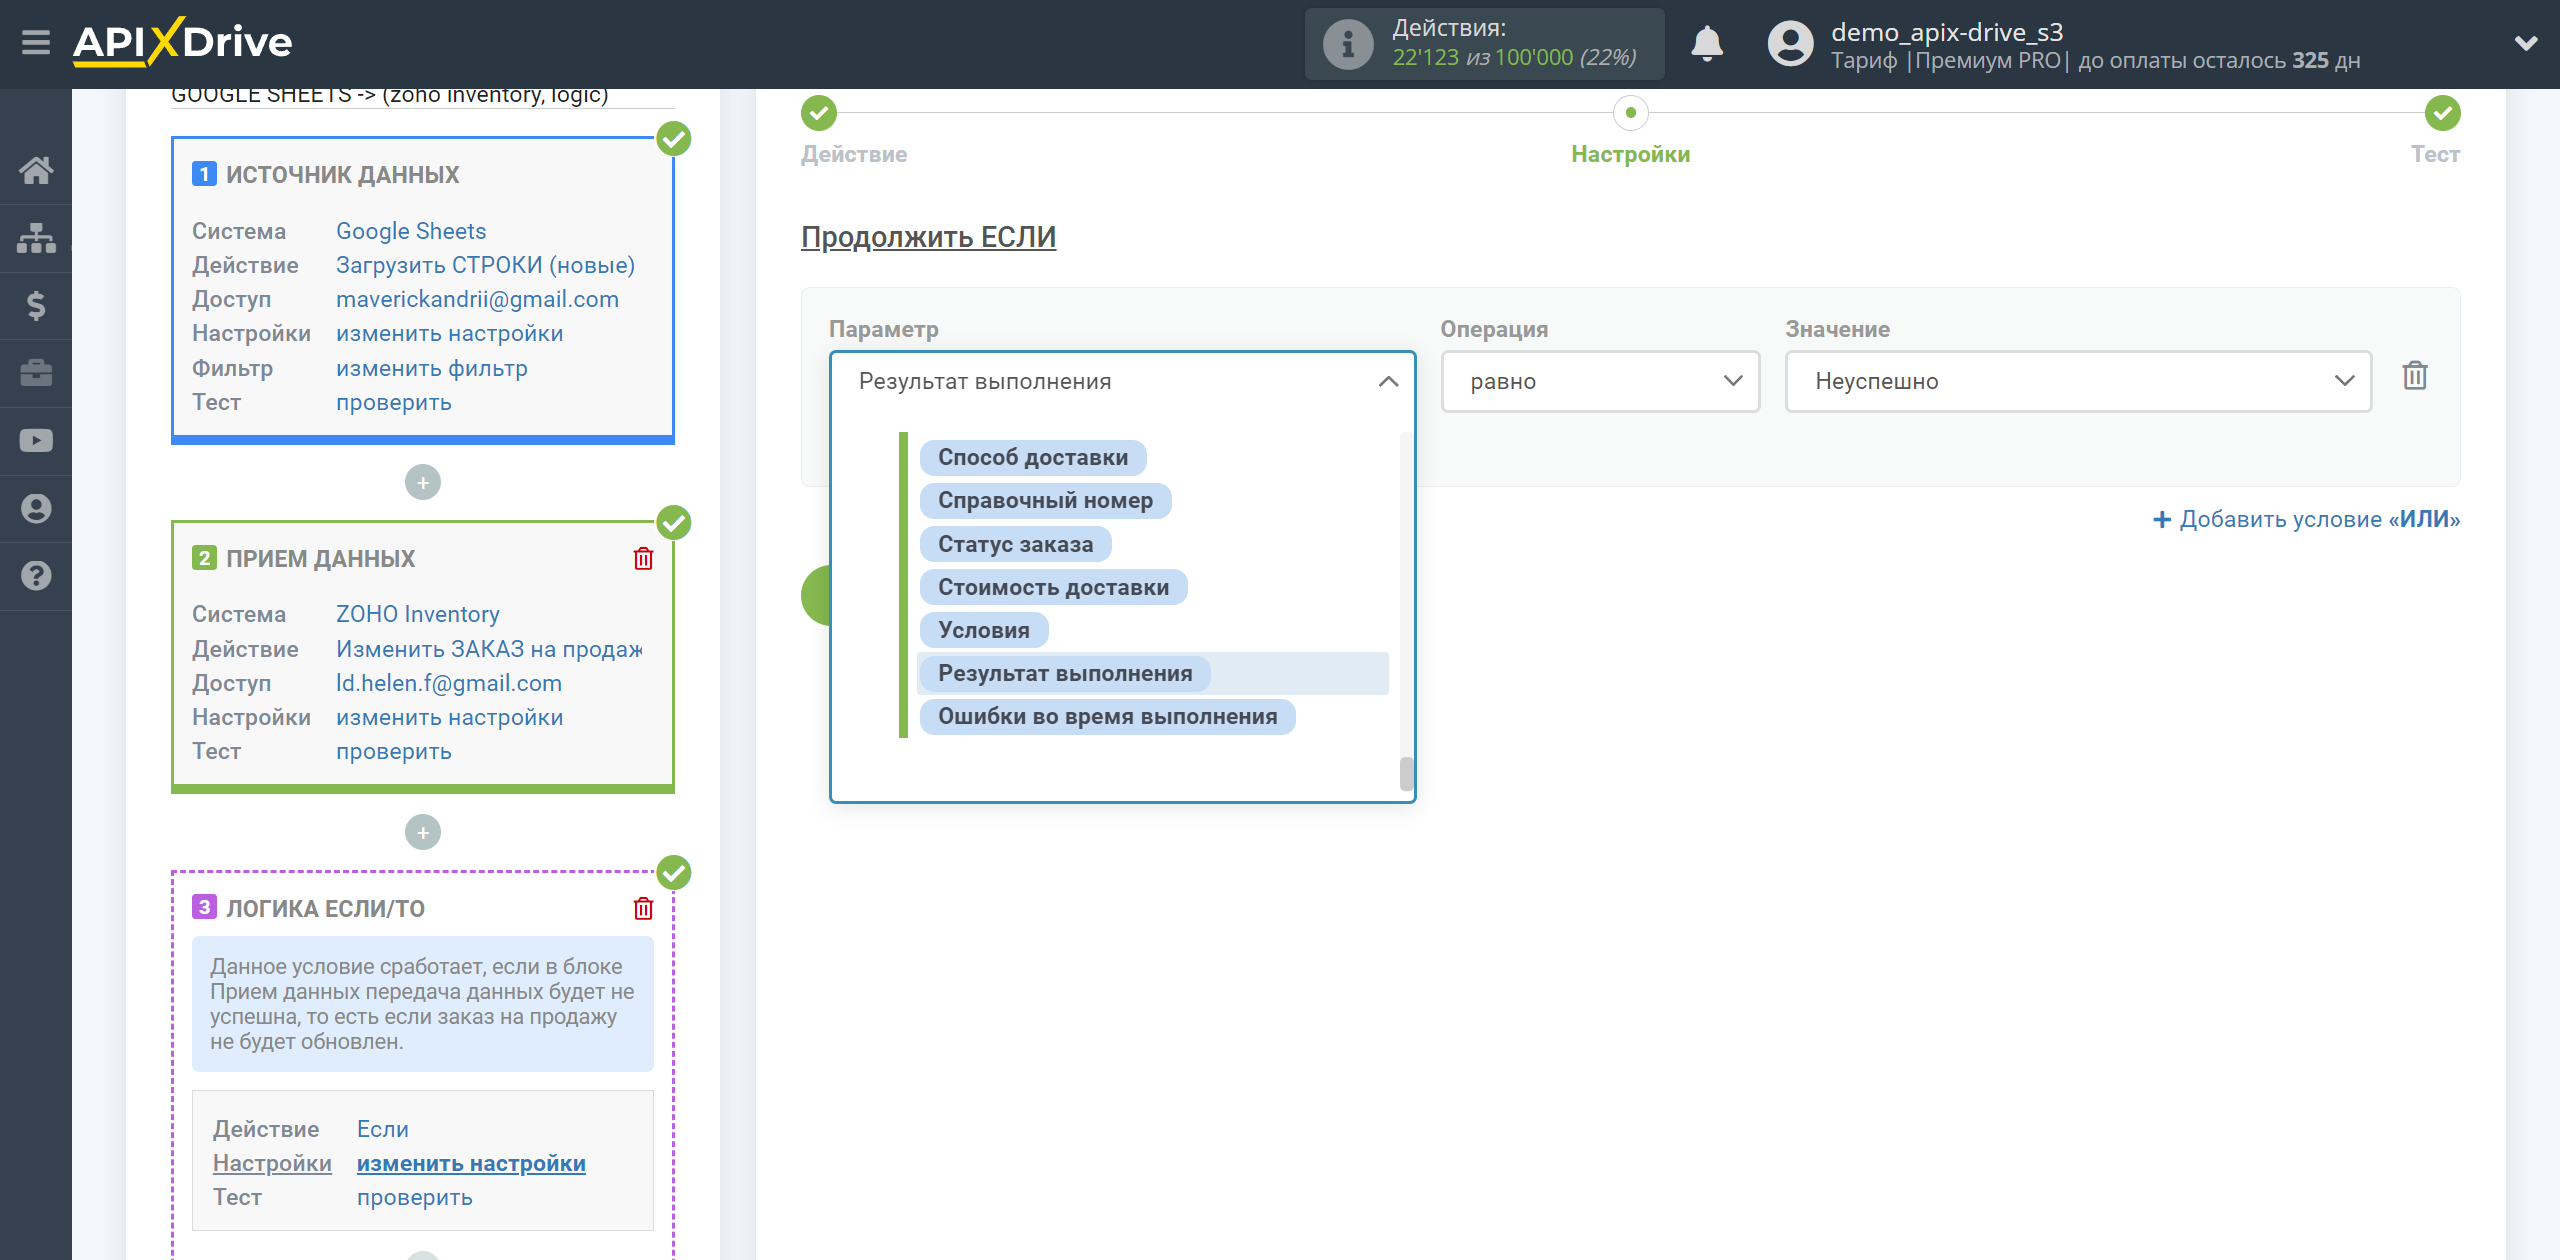This screenshot has height=1260, width=2560.
Task: Expand the account menu chevron
Action: tap(2526, 43)
